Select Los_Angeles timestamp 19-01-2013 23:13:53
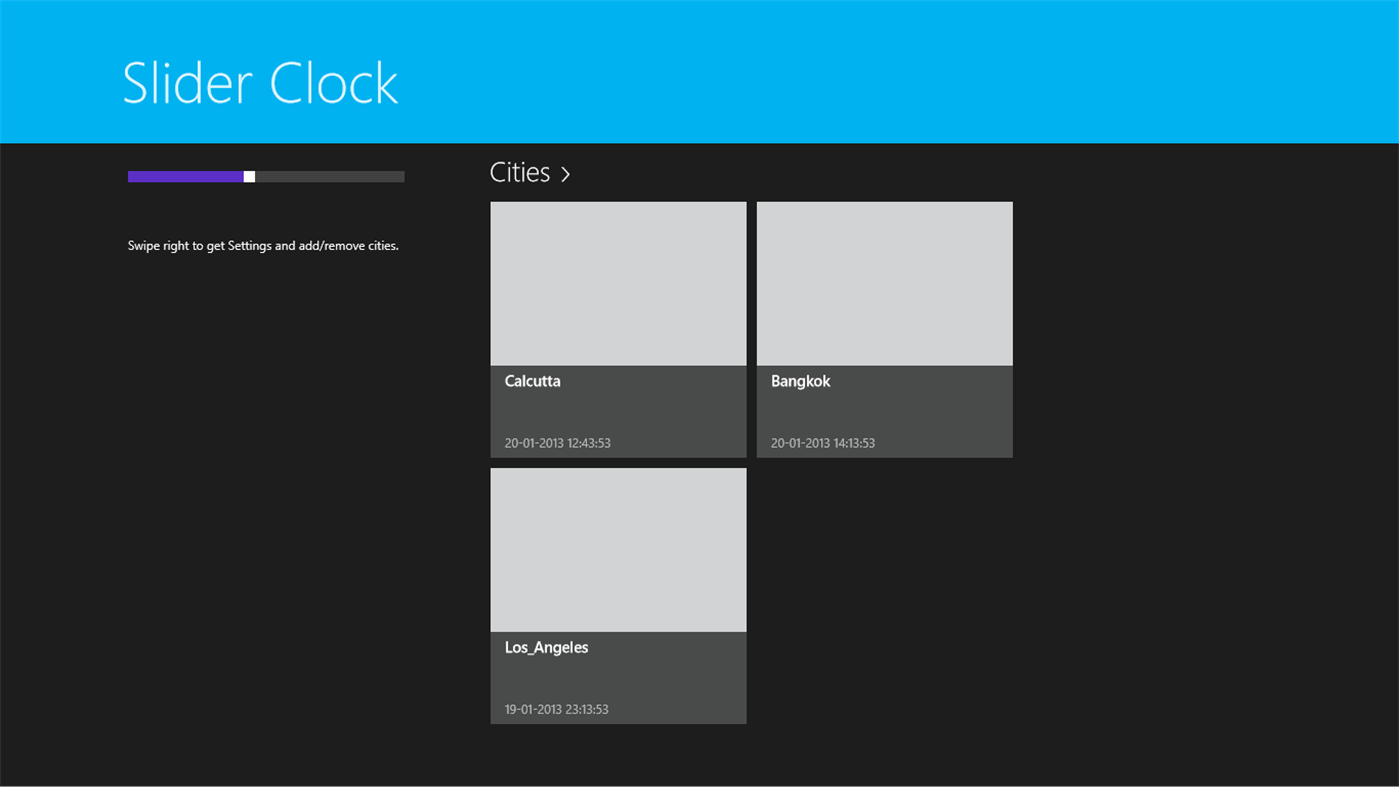1399x787 pixels. click(556, 709)
